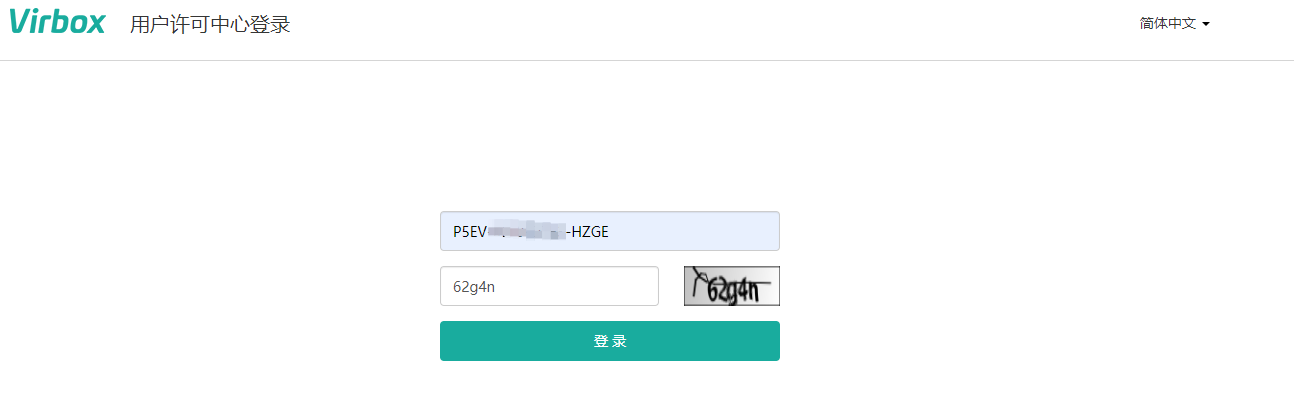Screen dimensions: 1294x411
Task: Refresh the 62g4n captcha image
Action: pyautogui.click(x=732, y=286)
